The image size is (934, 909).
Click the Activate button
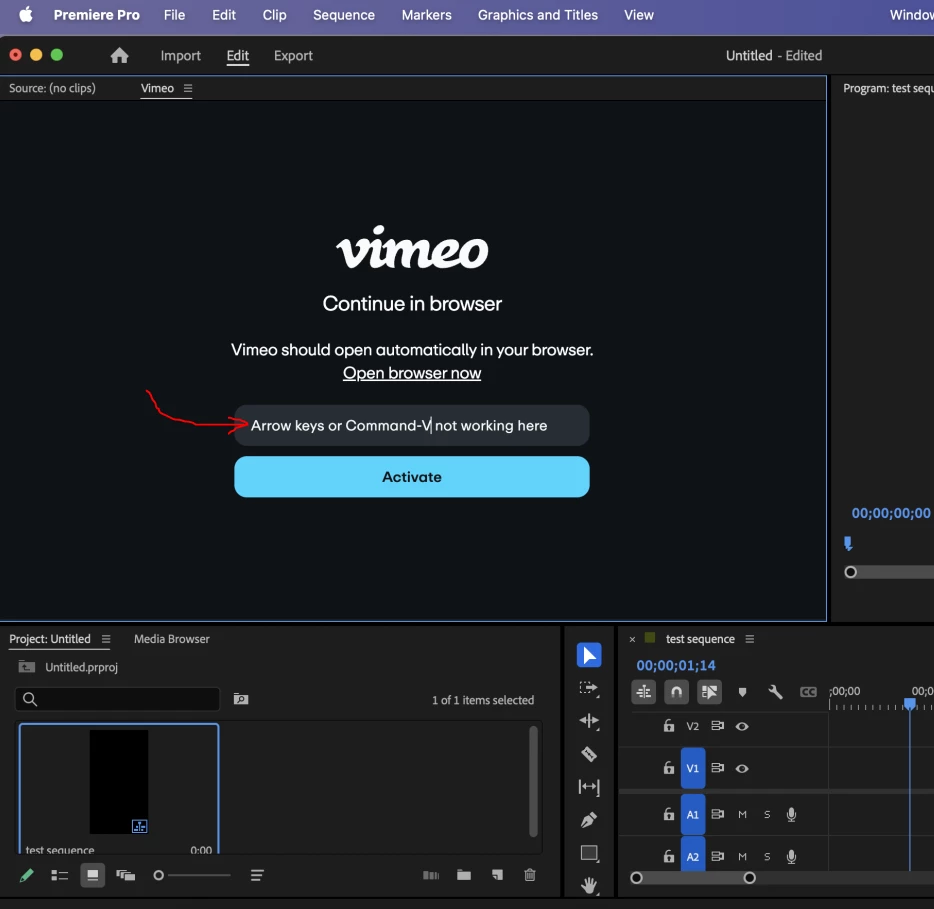(x=412, y=477)
